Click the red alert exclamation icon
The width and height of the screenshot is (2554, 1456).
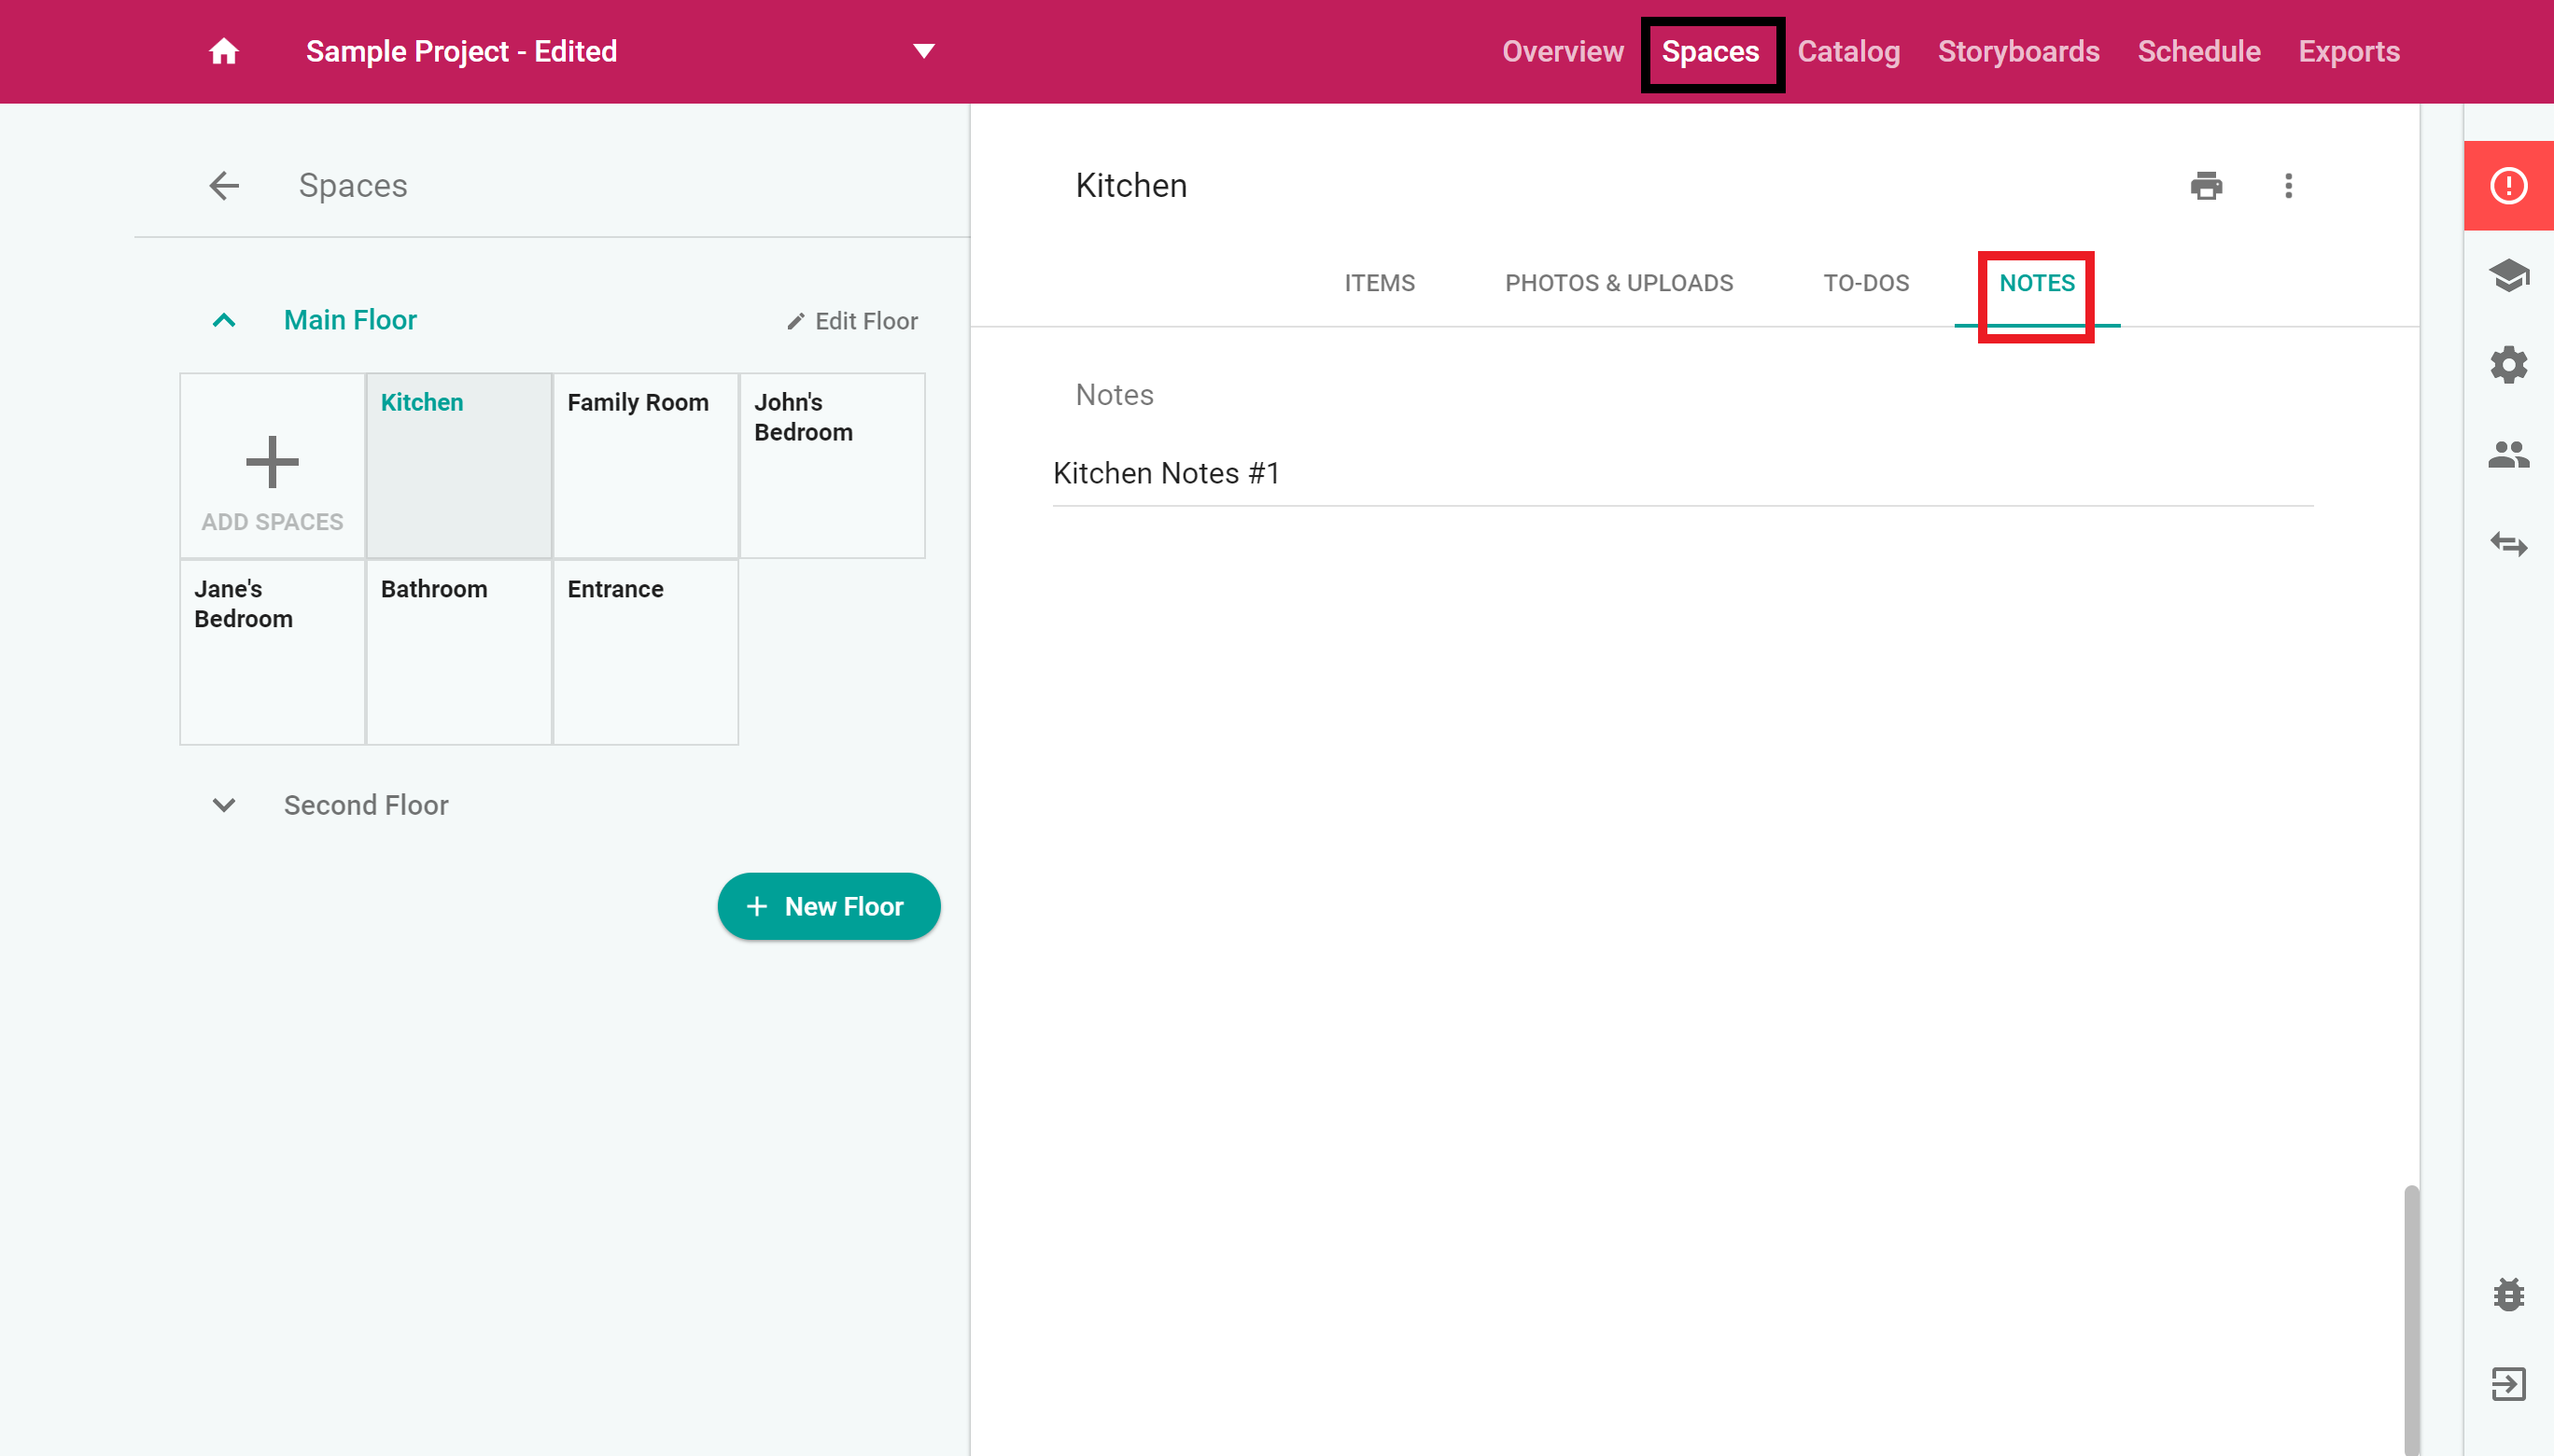tap(2508, 186)
